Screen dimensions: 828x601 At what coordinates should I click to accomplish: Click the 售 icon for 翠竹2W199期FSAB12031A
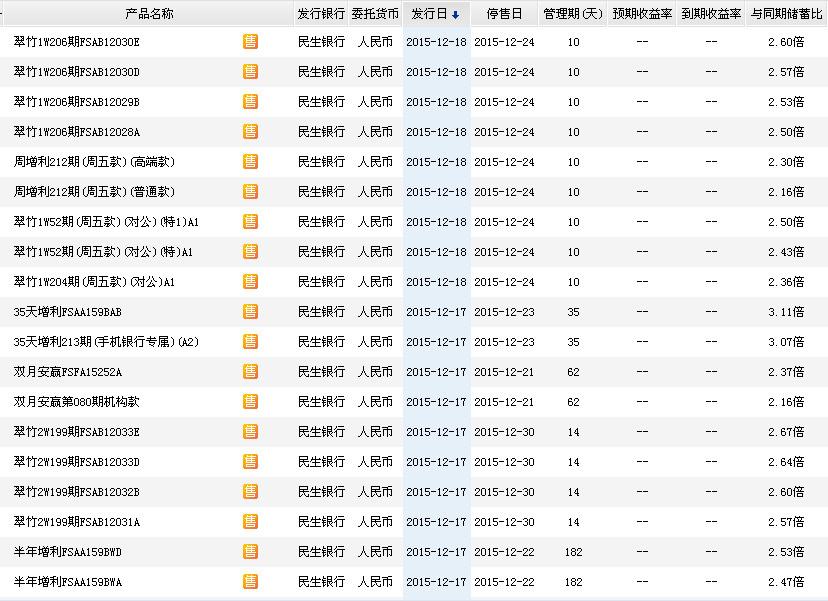pos(250,522)
